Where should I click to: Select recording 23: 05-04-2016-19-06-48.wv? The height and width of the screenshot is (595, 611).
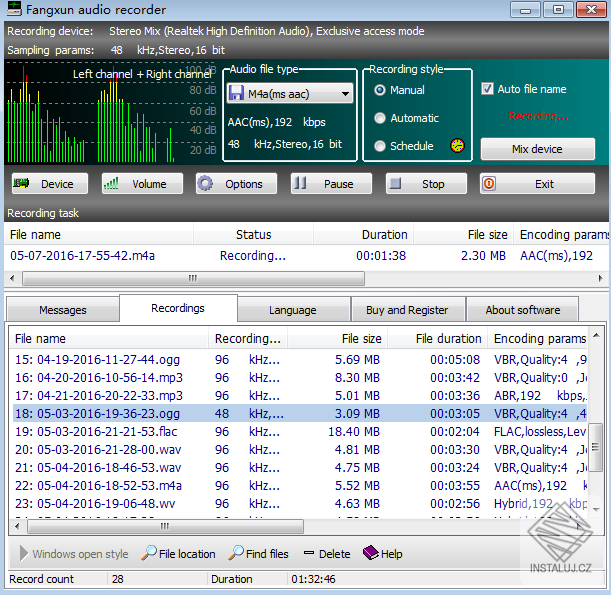tap(300, 503)
